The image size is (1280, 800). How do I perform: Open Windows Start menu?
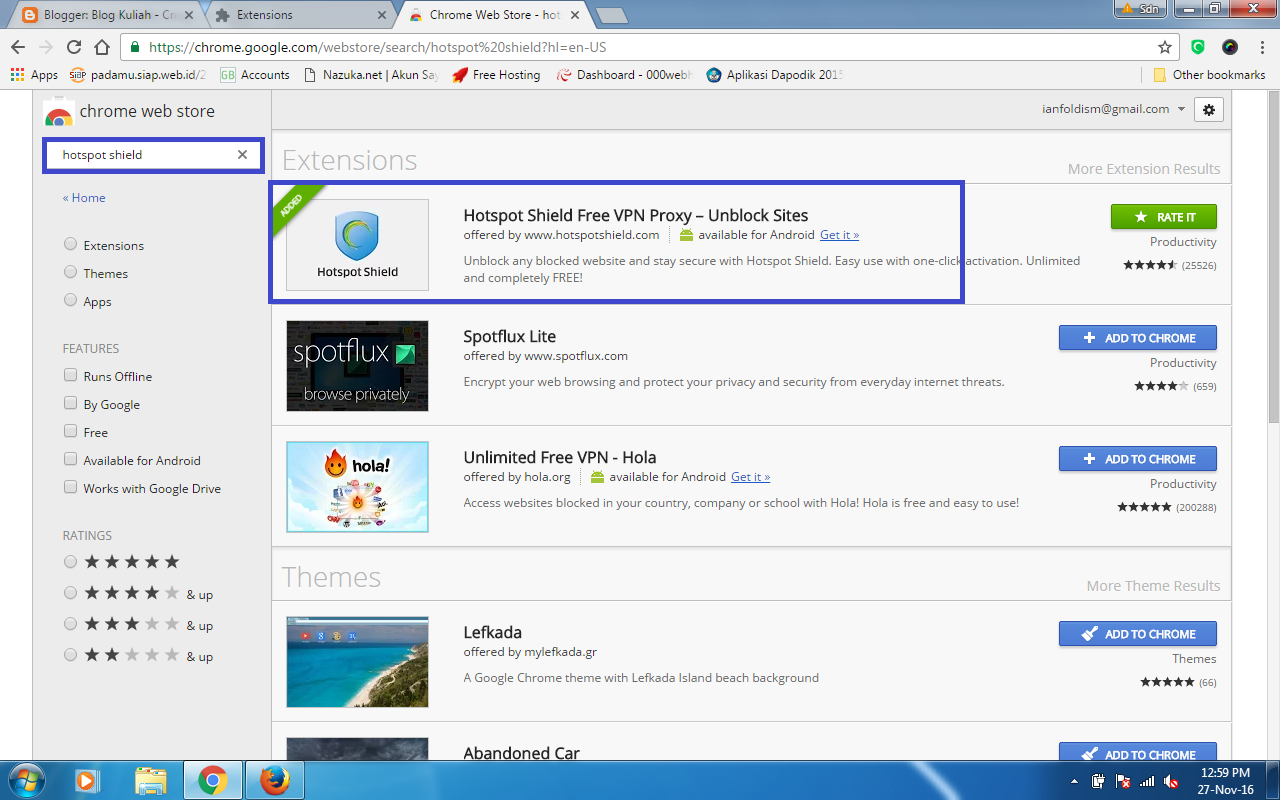point(27,779)
